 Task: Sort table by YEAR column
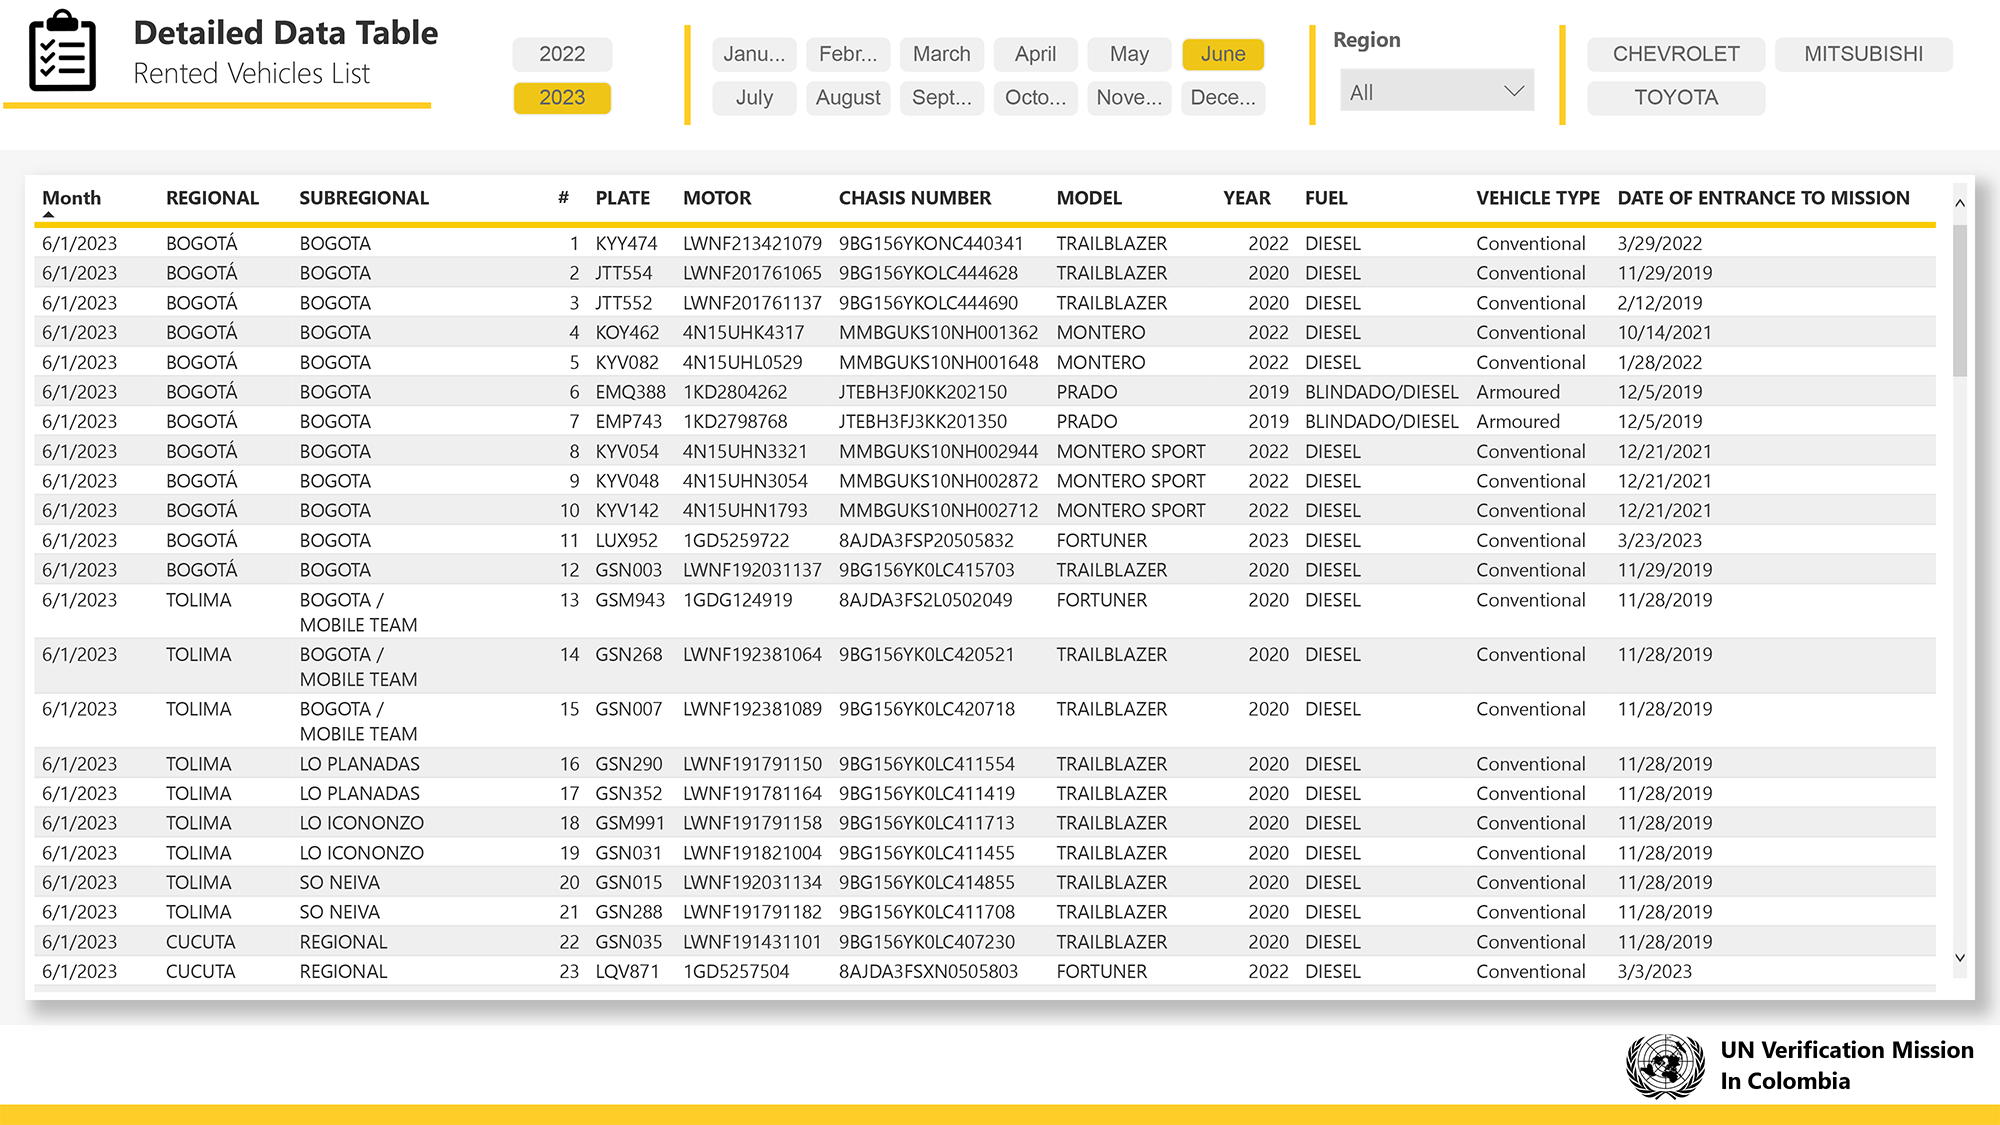(x=1247, y=198)
